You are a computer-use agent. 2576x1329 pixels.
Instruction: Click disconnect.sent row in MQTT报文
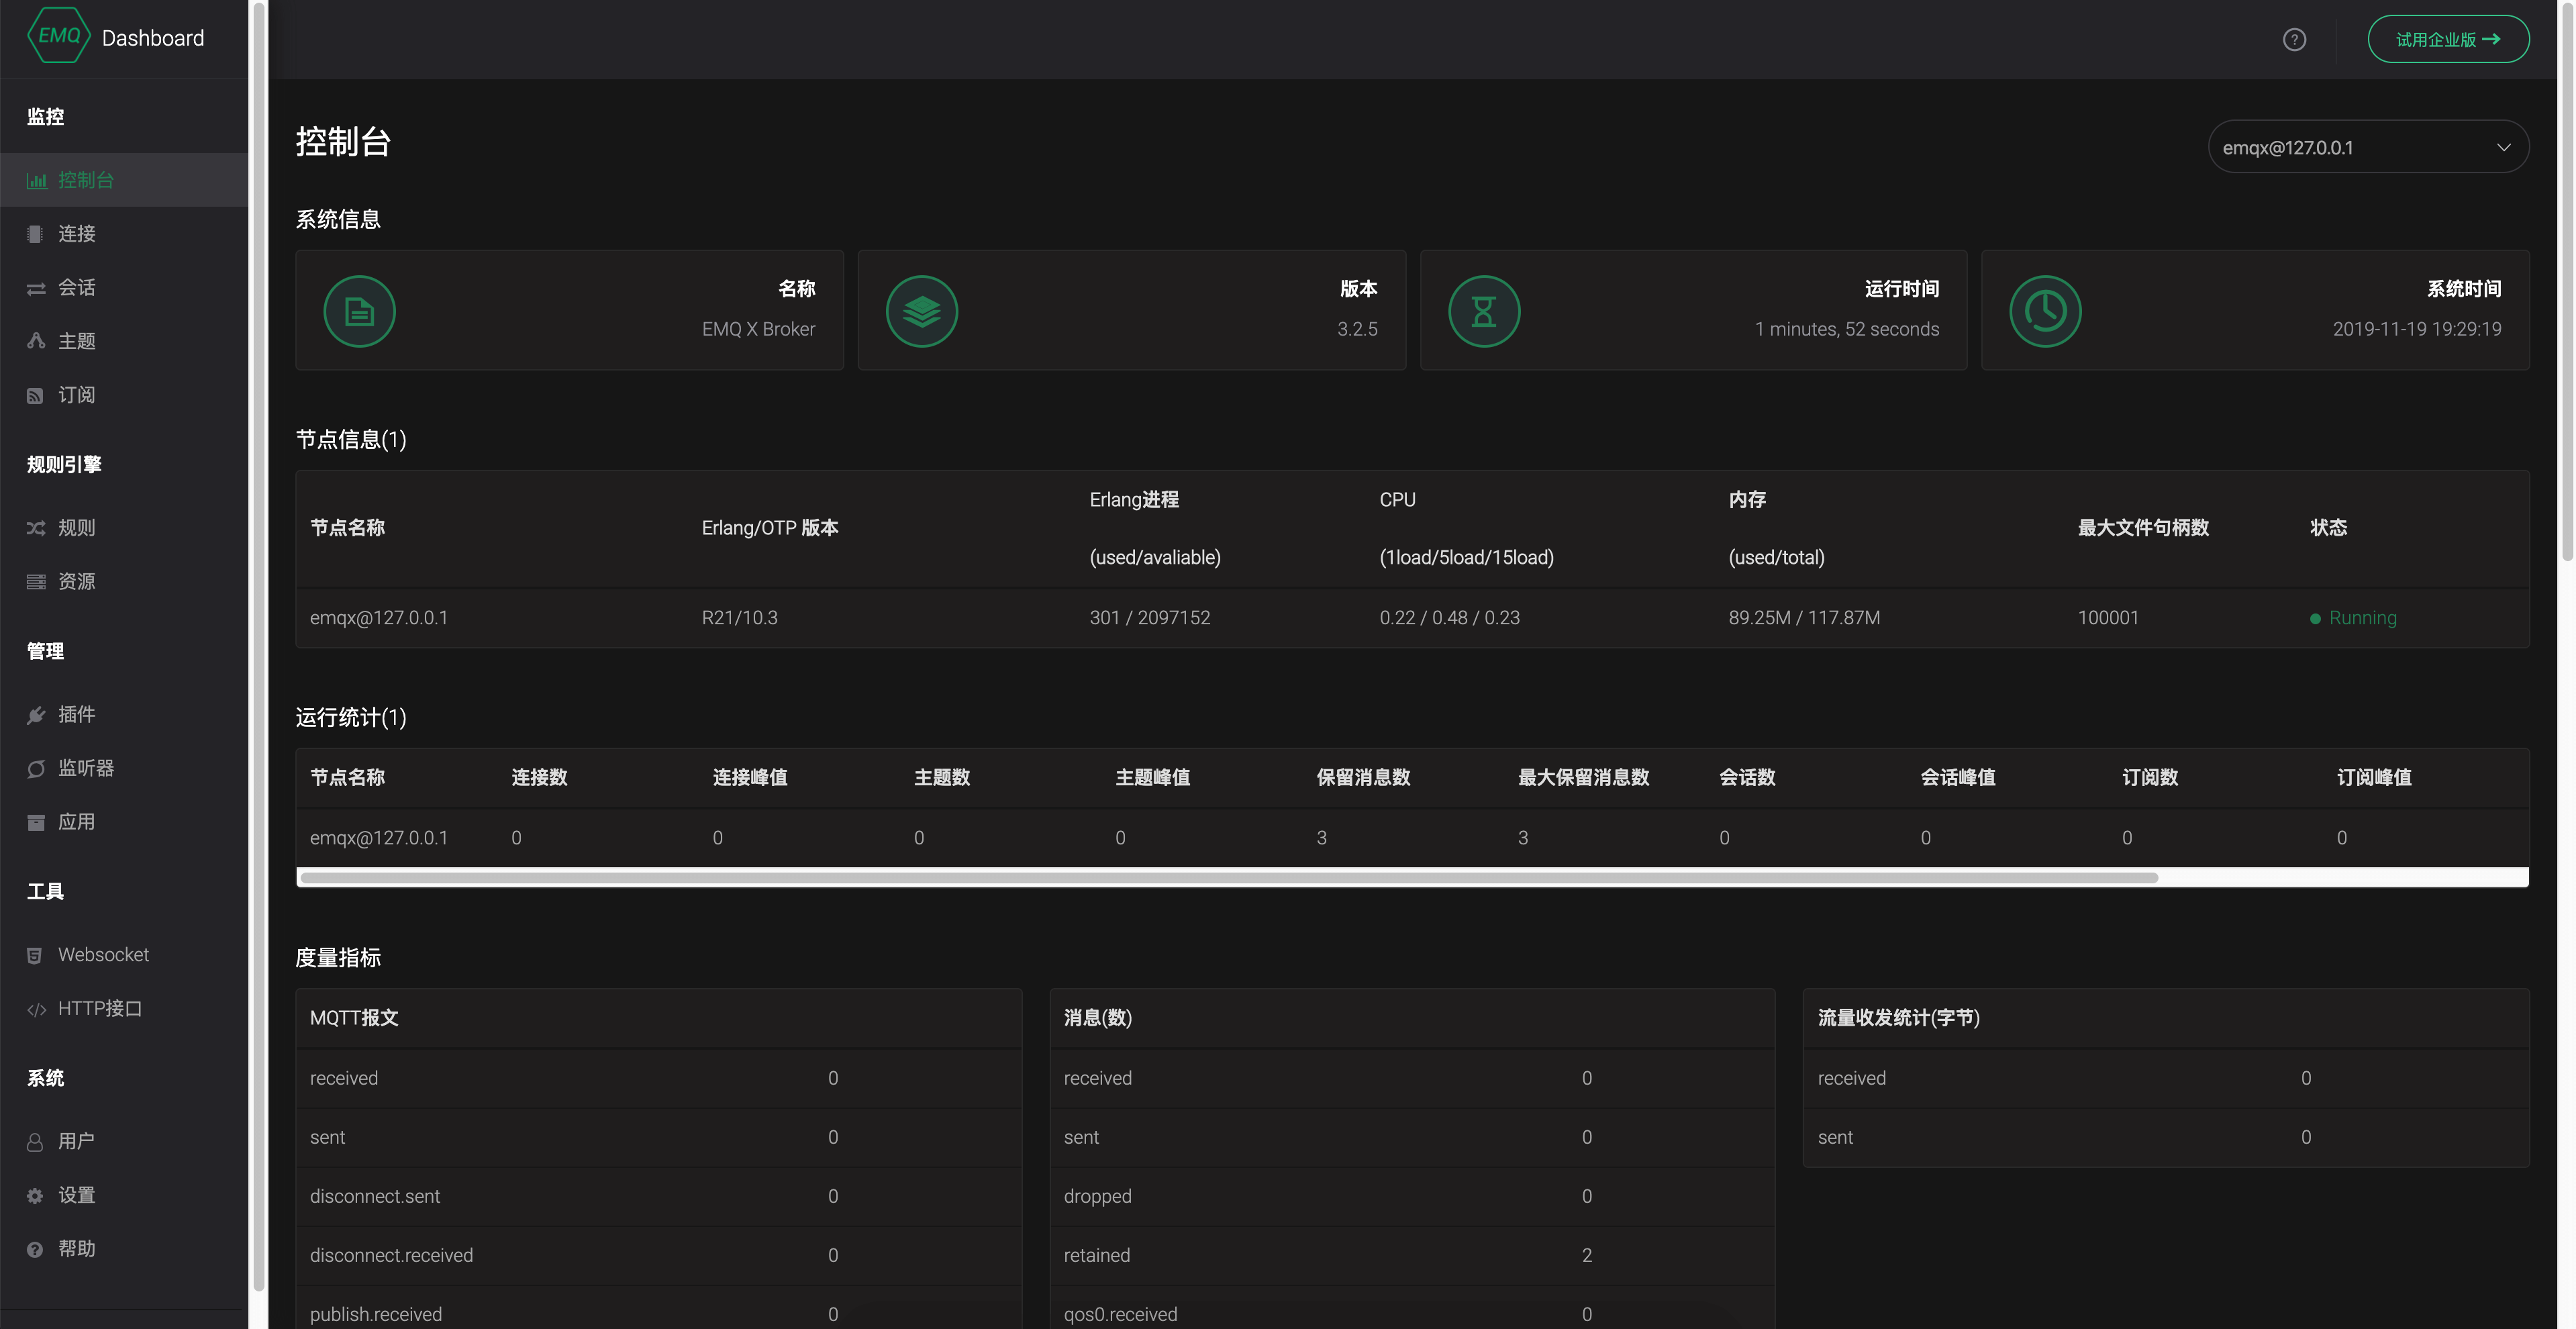[658, 1196]
